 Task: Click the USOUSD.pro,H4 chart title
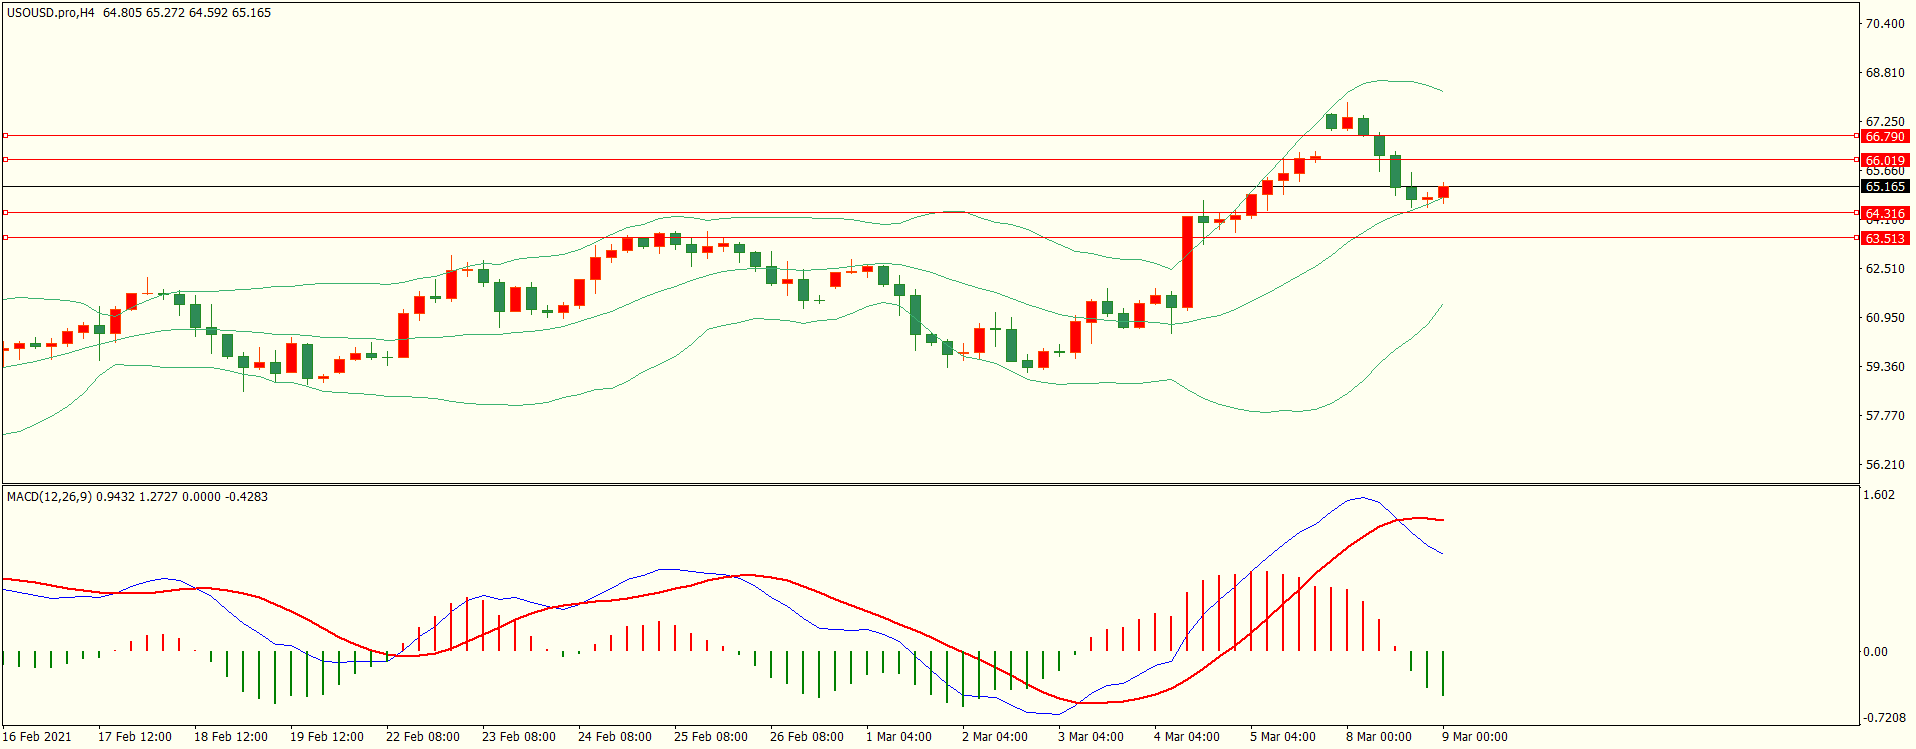click(50, 13)
